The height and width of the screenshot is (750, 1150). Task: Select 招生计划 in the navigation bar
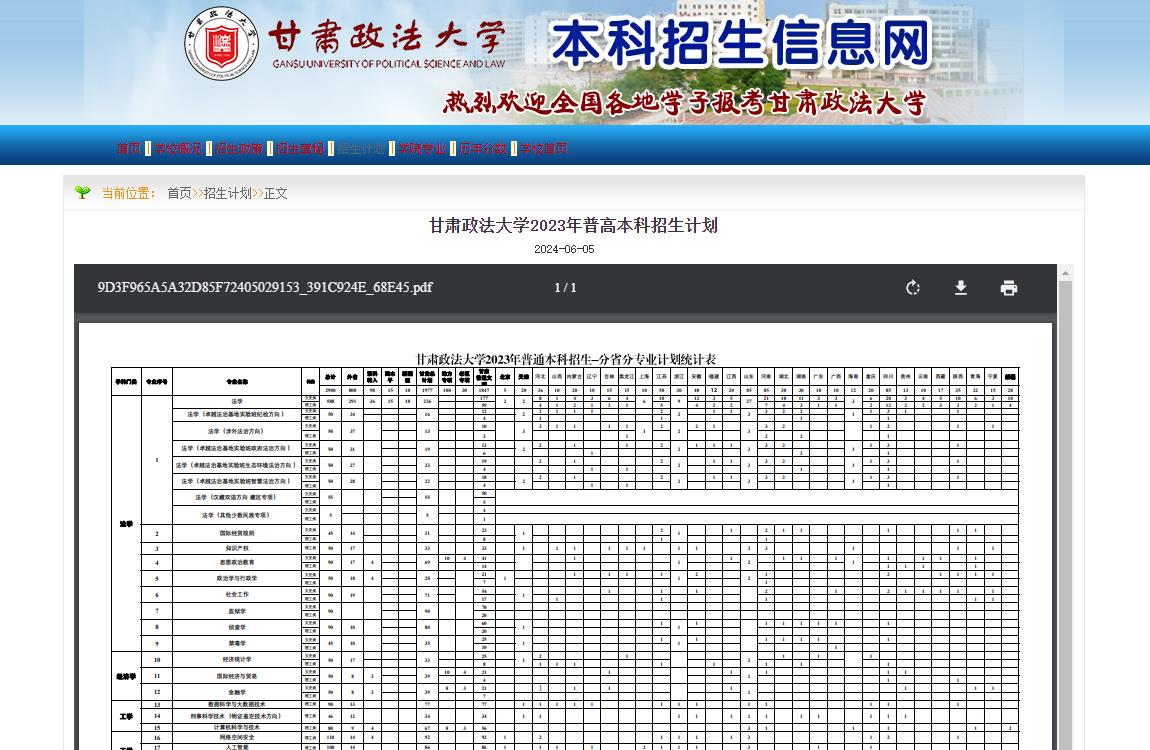tap(361, 148)
